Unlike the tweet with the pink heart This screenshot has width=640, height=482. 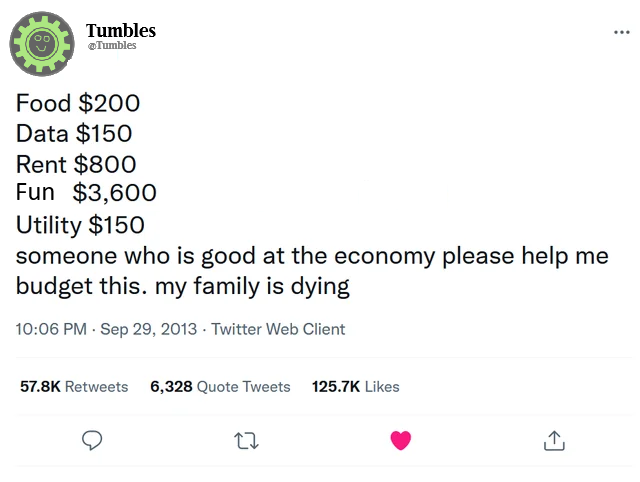pyautogui.click(x=400, y=440)
